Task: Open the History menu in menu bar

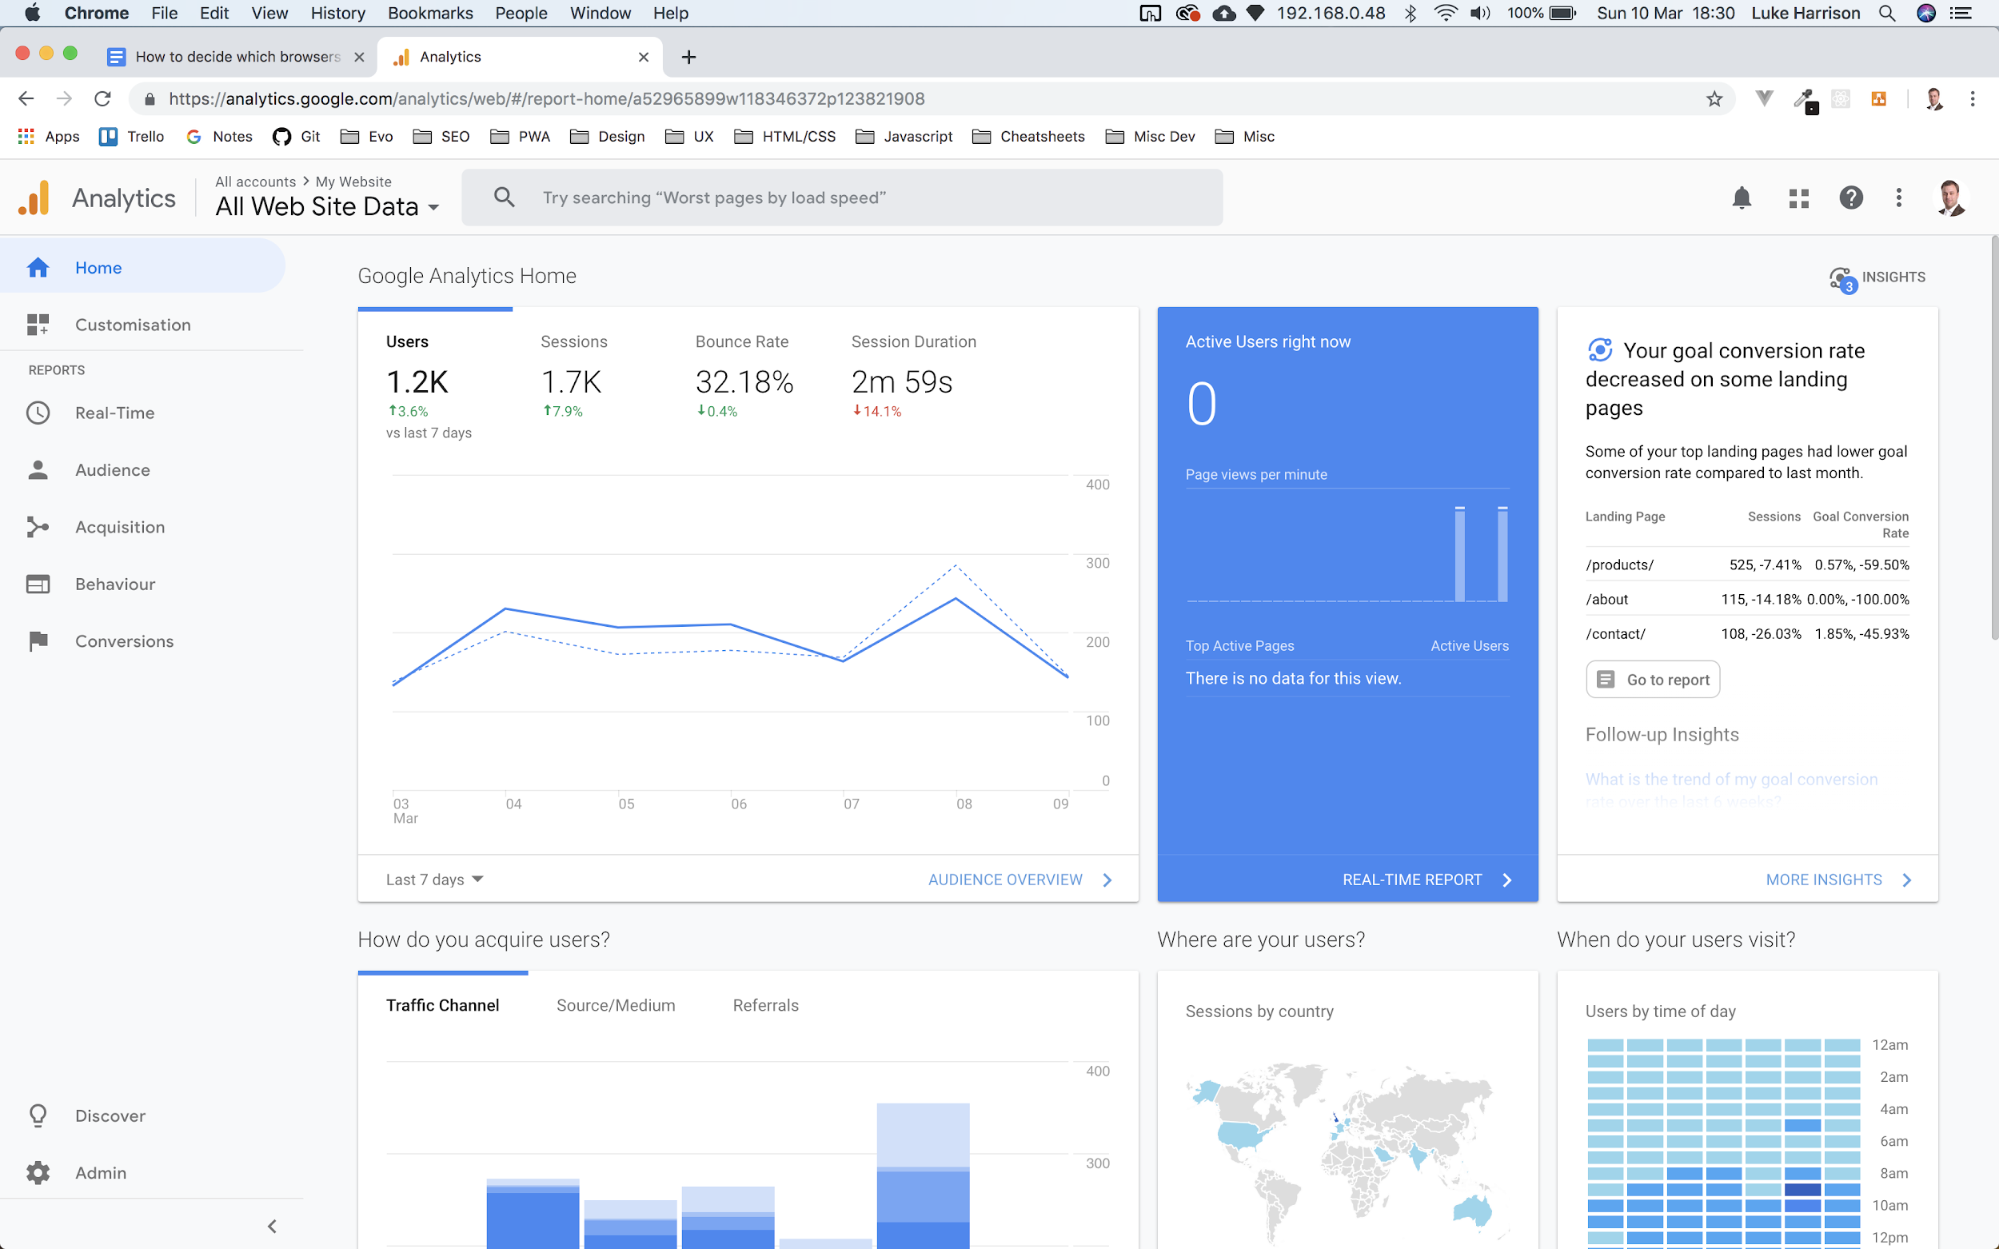Action: click(337, 13)
